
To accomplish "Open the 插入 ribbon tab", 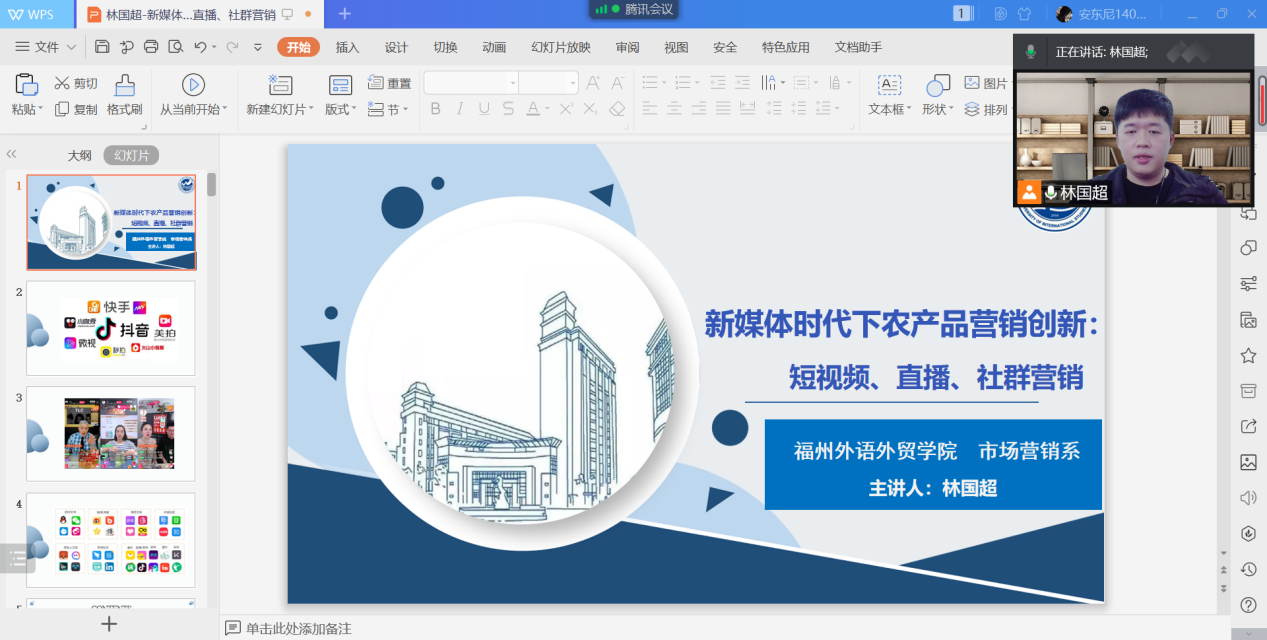I will click(347, 47).
